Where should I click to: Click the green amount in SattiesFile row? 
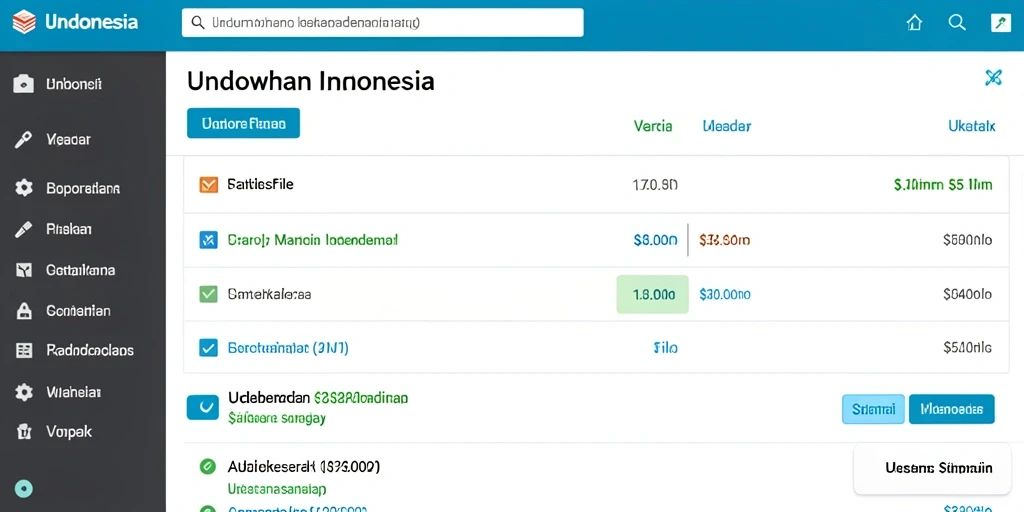pos(942,185)
